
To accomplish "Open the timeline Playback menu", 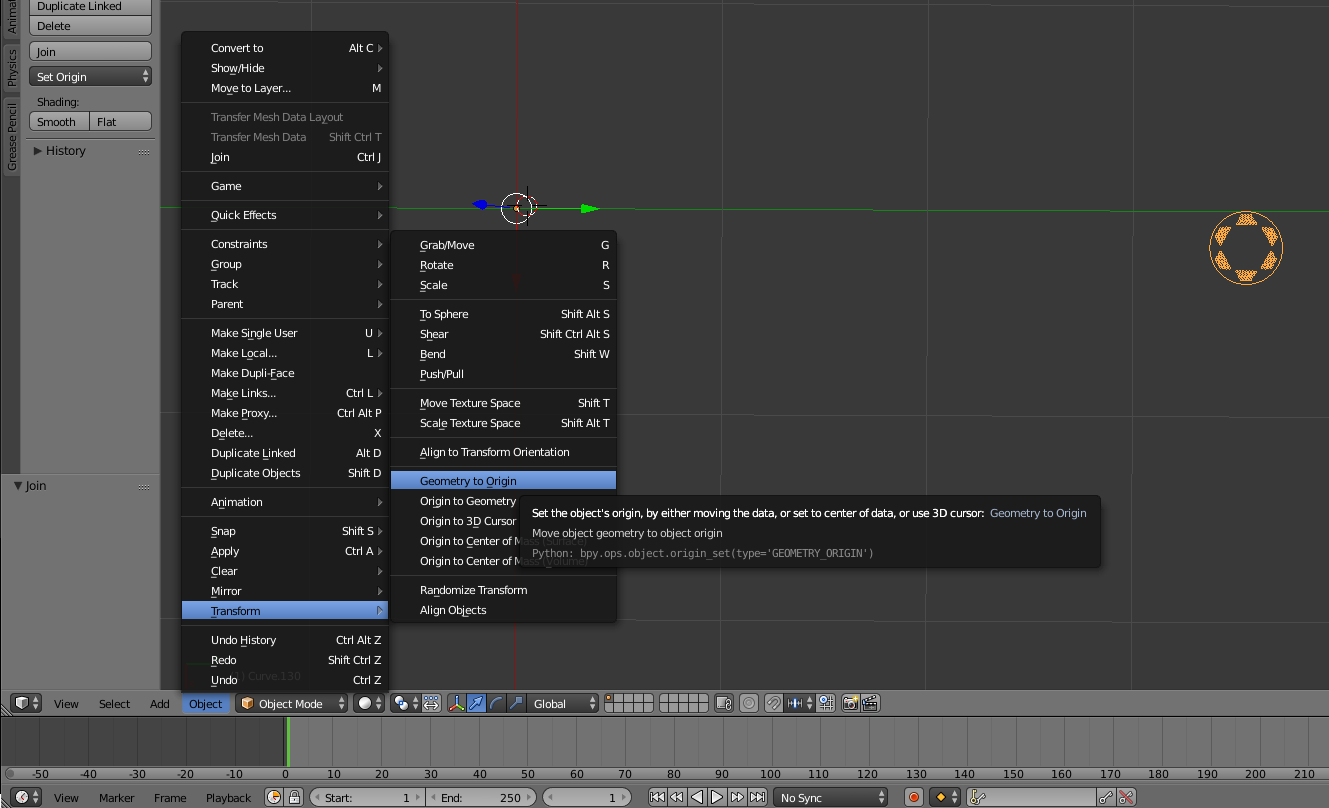I will click(x=228, y=797).
